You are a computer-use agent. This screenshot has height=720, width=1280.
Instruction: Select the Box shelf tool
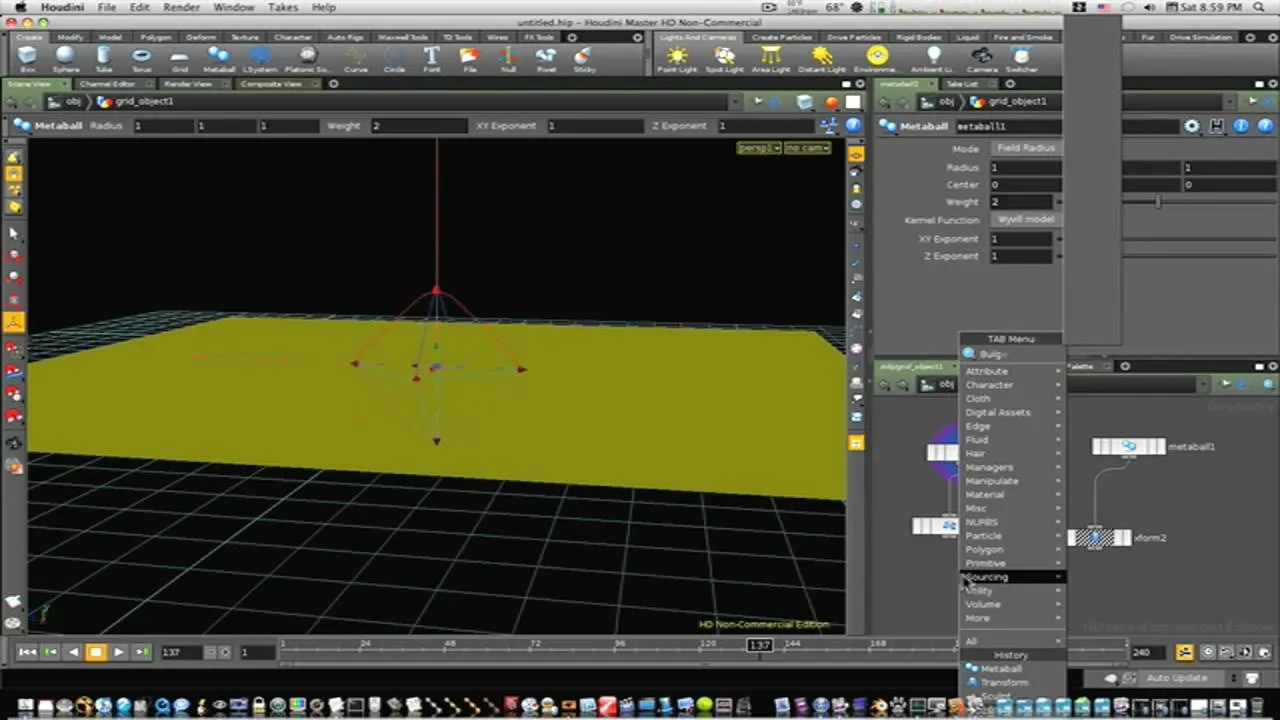tap(27, 59)
